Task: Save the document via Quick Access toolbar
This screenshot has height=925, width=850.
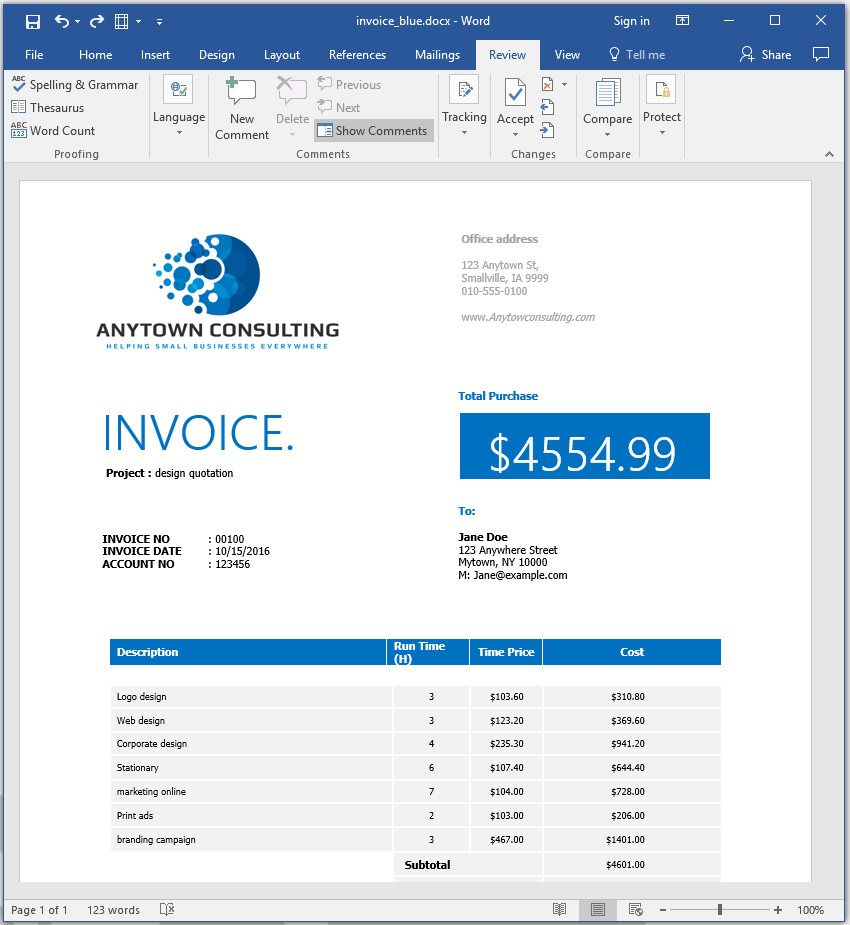Action: [33, 20]
